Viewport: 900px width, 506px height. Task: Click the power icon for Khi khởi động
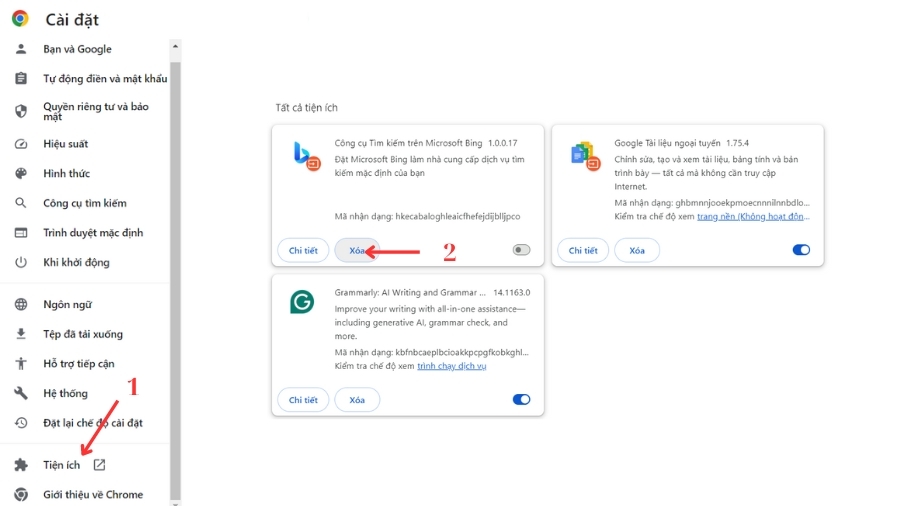click(21, 262)
